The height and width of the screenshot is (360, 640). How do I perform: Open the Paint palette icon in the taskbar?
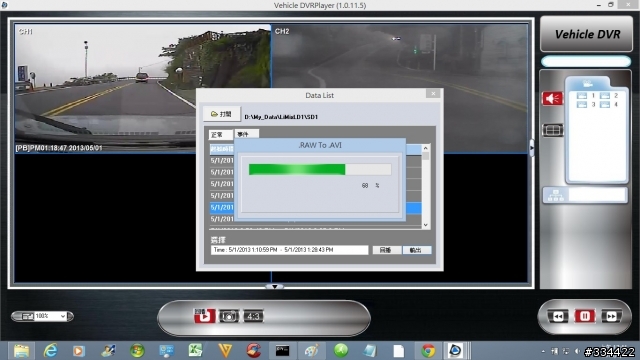point(311,351)
